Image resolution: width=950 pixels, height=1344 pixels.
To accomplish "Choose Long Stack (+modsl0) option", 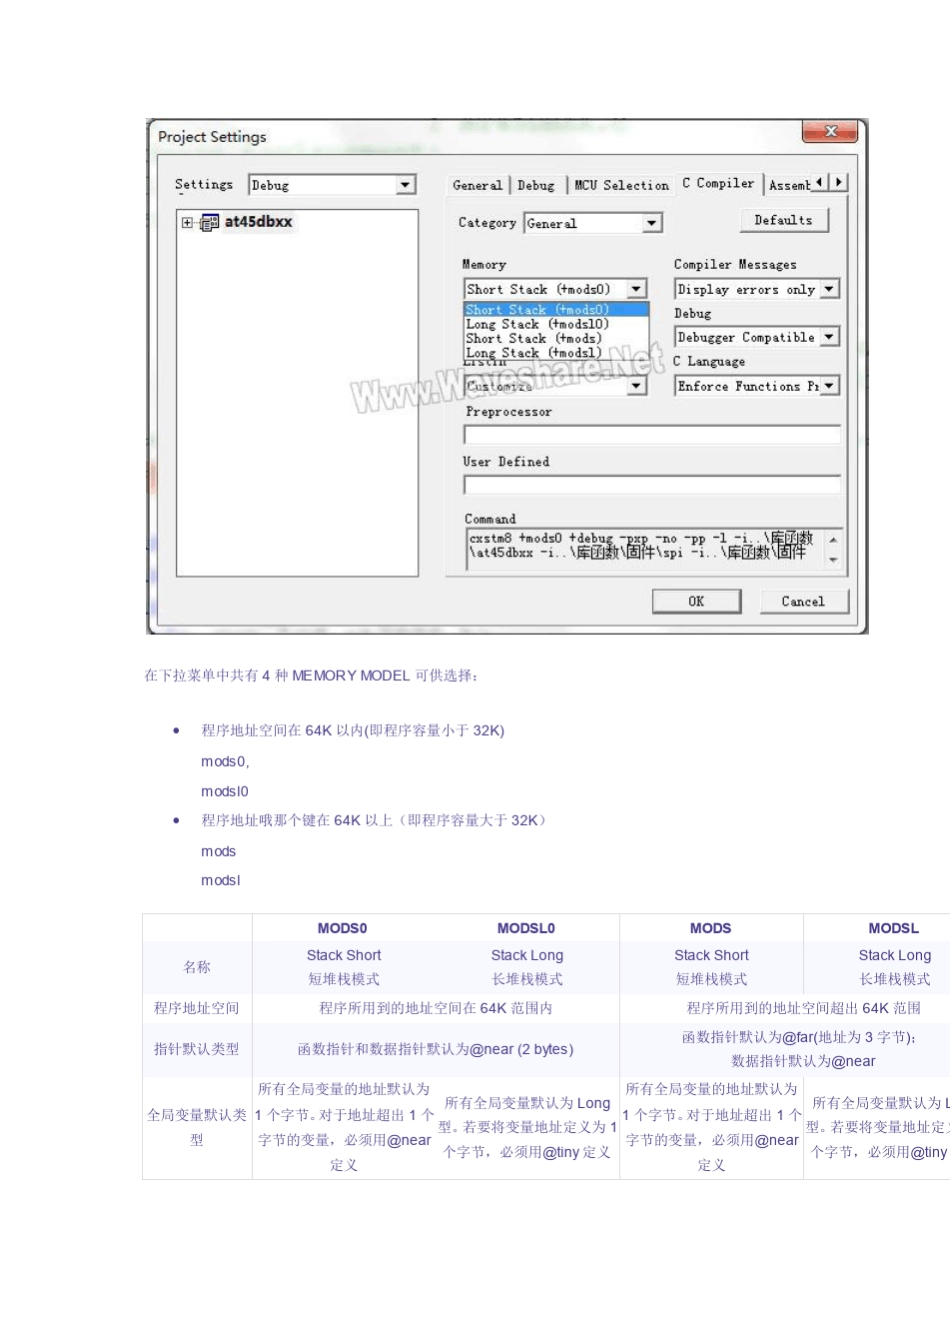I will tap(556, 324).
